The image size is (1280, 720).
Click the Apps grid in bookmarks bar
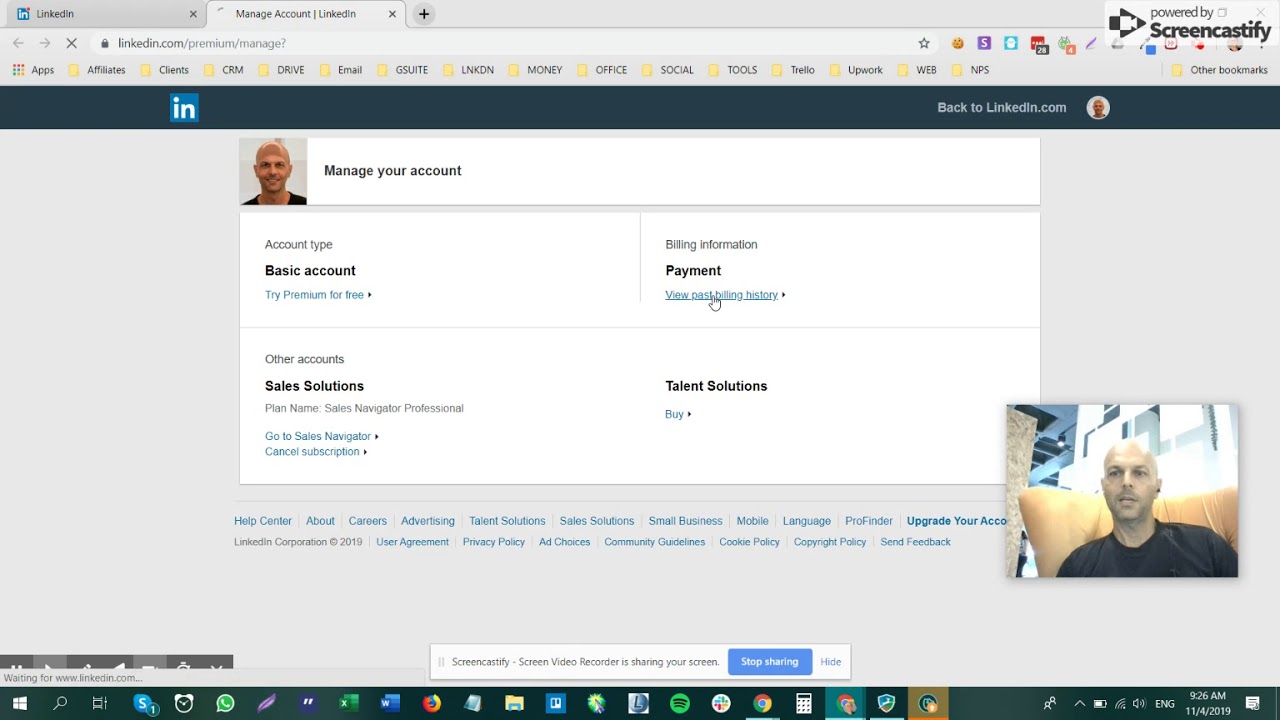33,70
